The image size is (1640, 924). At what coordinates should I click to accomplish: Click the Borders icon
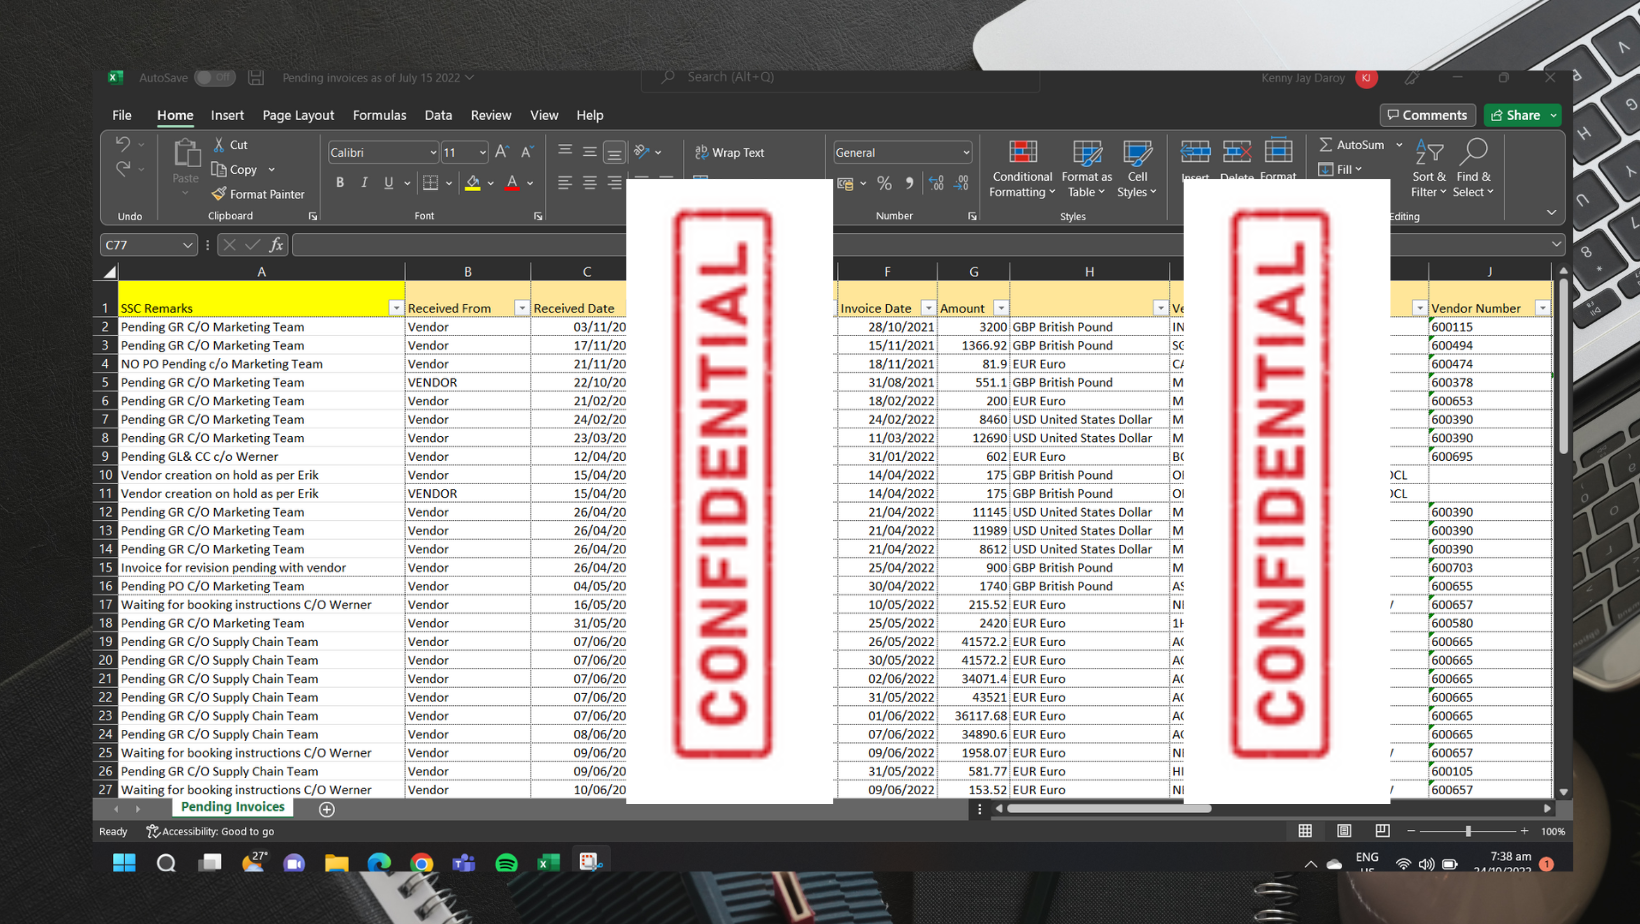[431, 183]
